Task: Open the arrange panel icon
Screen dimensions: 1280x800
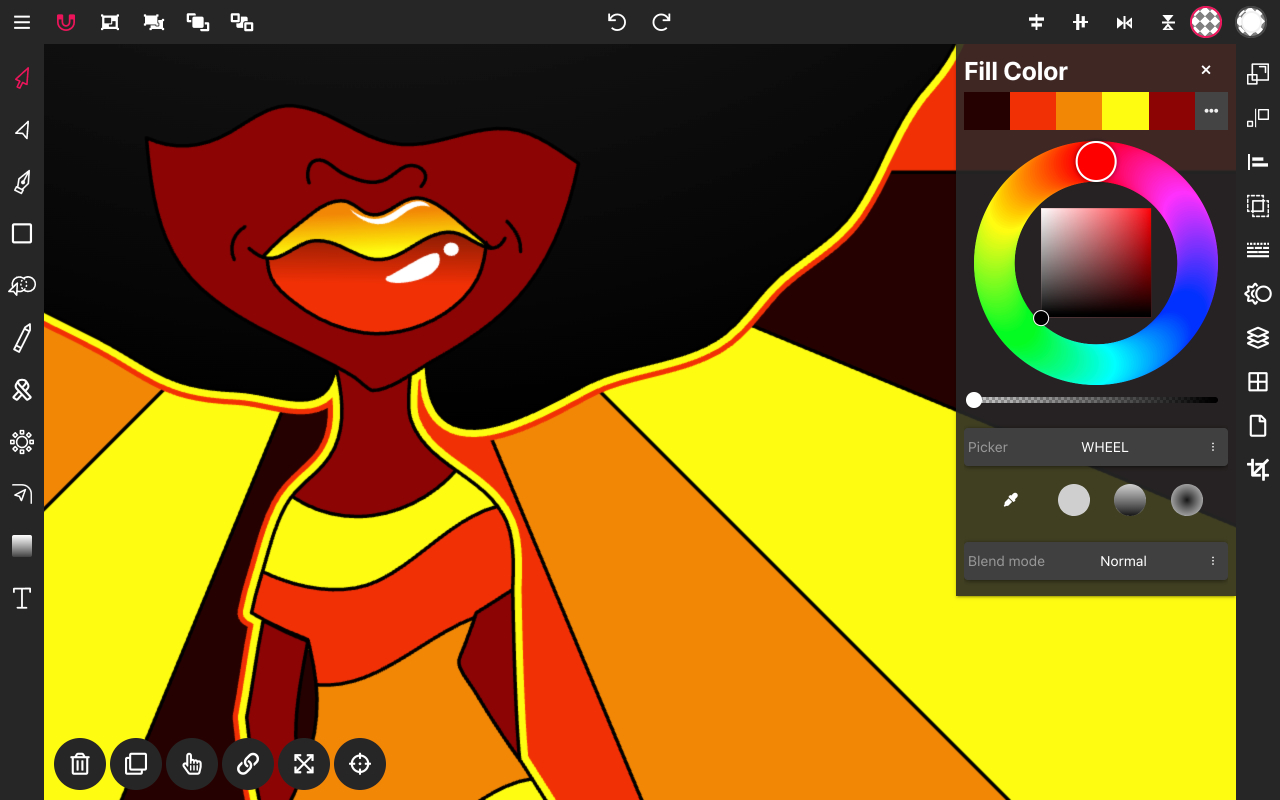Action: pyautogui.click(x=1258, y=74)
